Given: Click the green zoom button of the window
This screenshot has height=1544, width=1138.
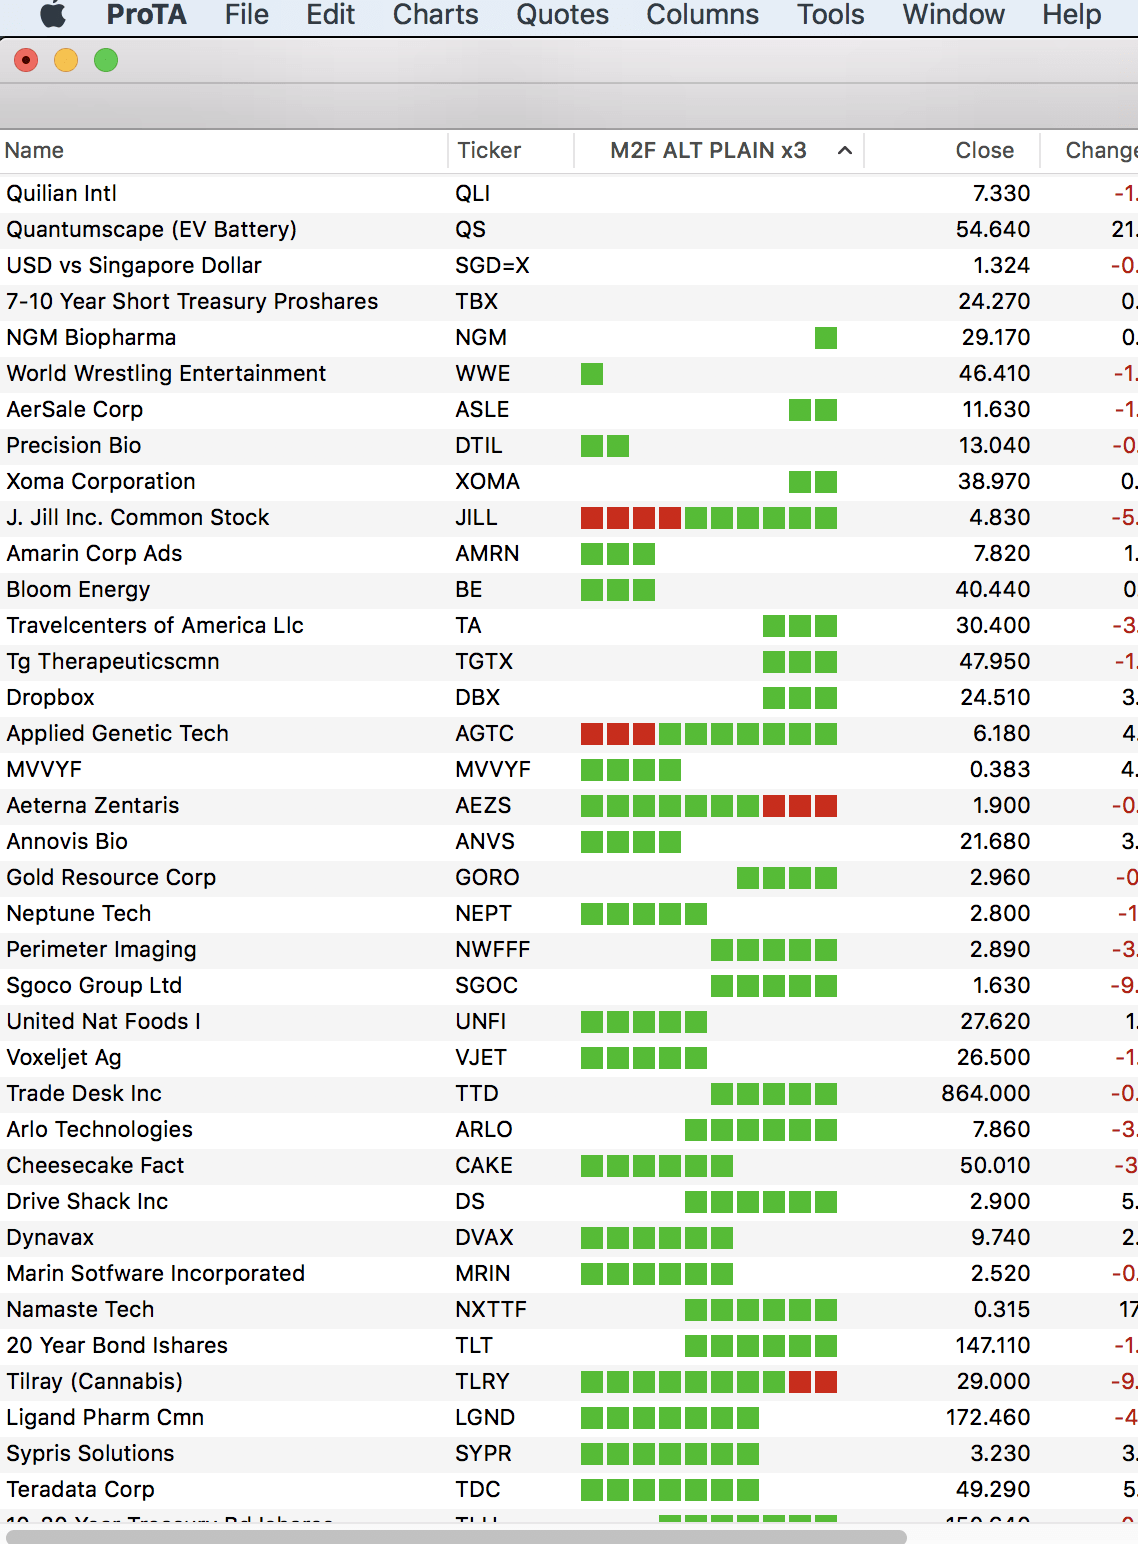Looking at the screenshot, I should coord(106,61).
